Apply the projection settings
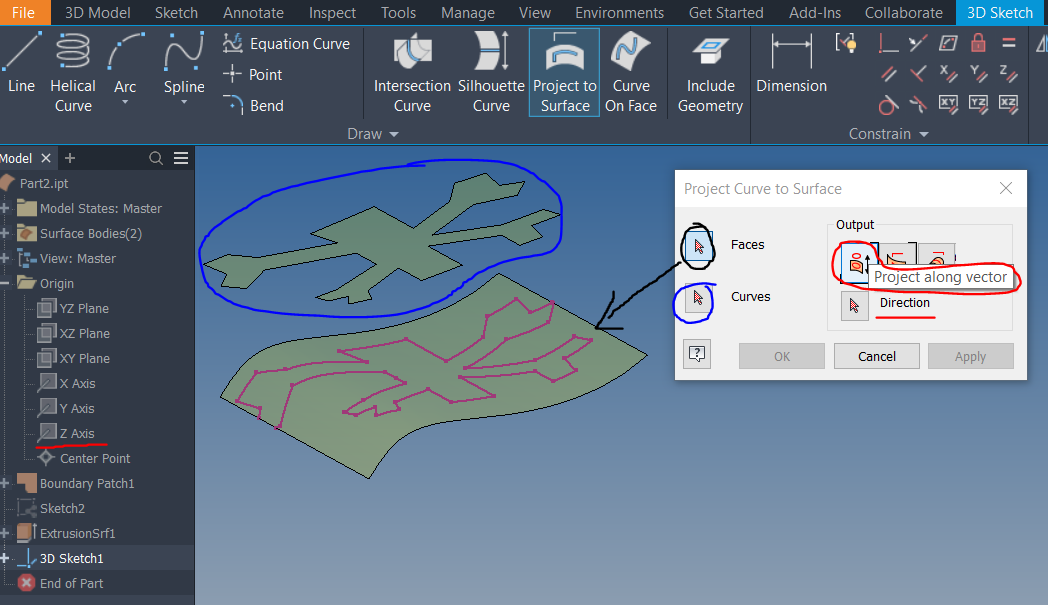Viewport: 1048px width, 605px height. click(x=970, y=355)
